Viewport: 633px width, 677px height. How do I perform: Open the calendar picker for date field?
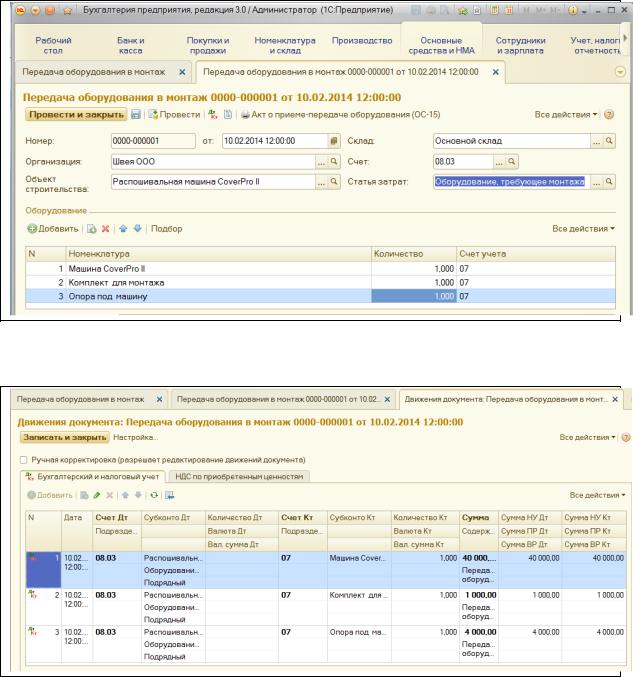(x=334, y=141)
